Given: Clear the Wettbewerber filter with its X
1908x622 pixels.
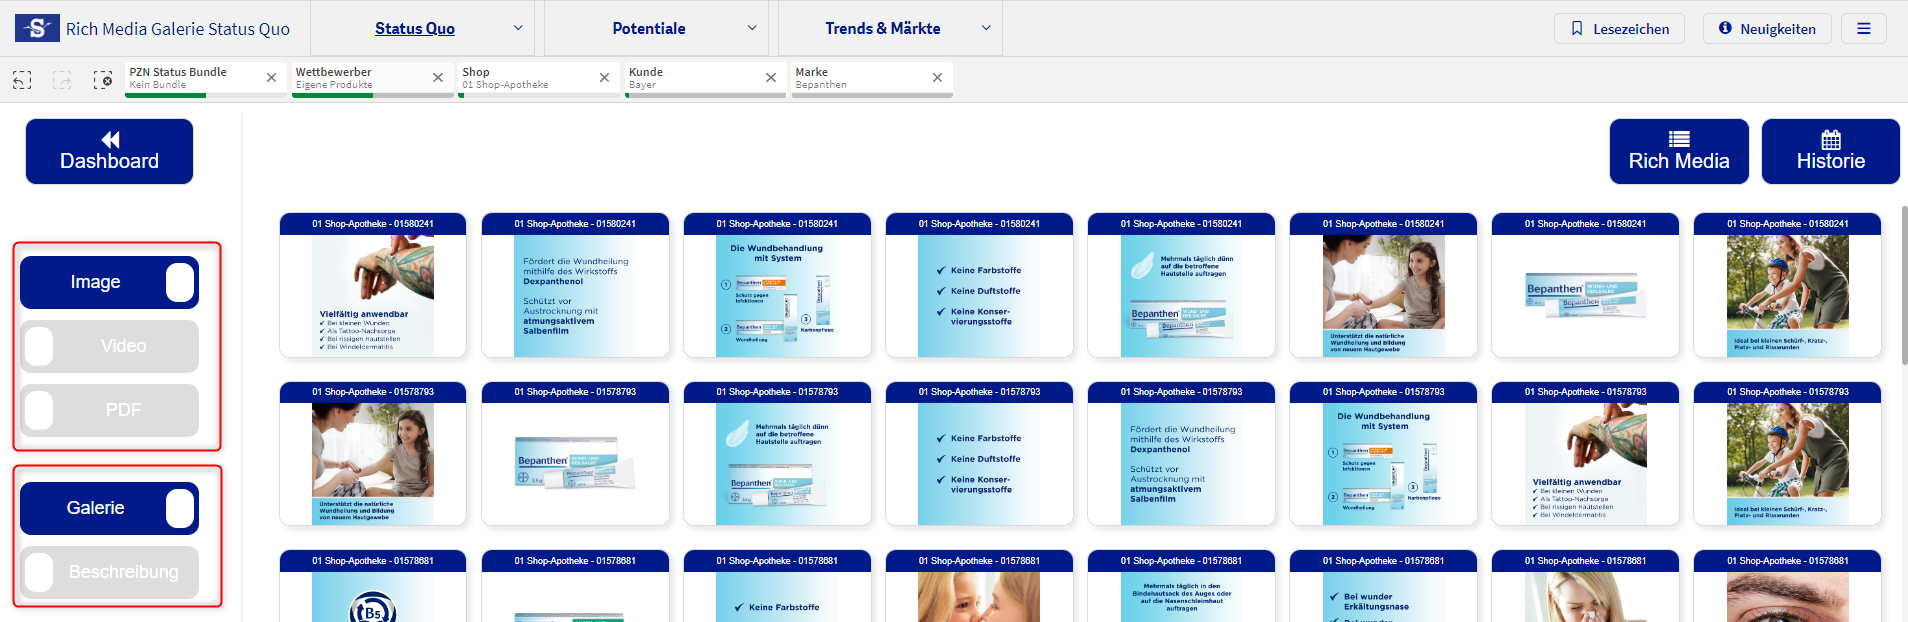Looking at the screenshot, I should (x=438, y=78).
